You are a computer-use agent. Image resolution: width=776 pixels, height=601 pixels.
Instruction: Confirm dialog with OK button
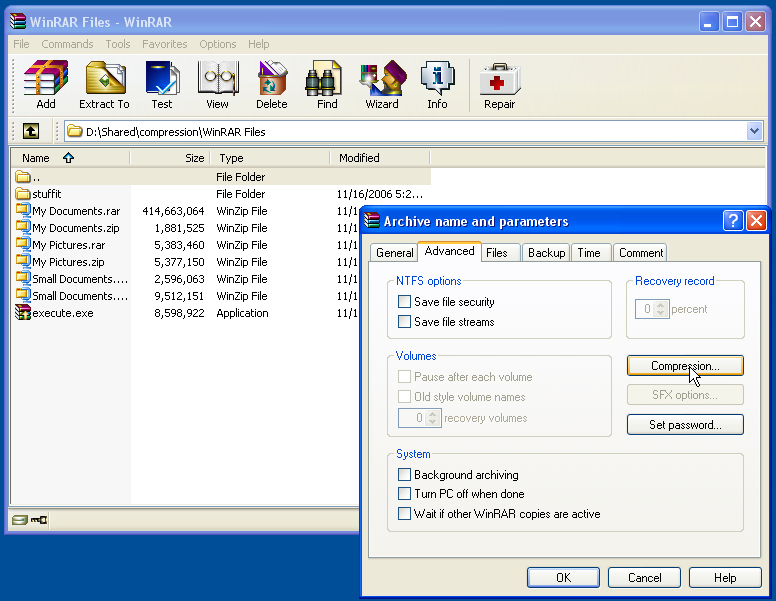coord(563,578)
